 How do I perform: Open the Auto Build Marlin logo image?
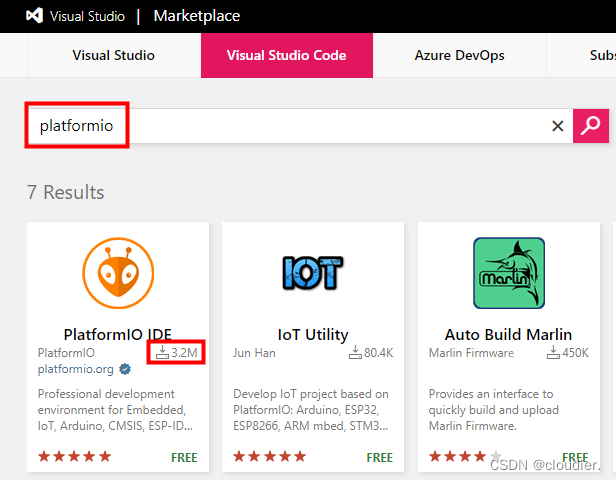[509, 273]
